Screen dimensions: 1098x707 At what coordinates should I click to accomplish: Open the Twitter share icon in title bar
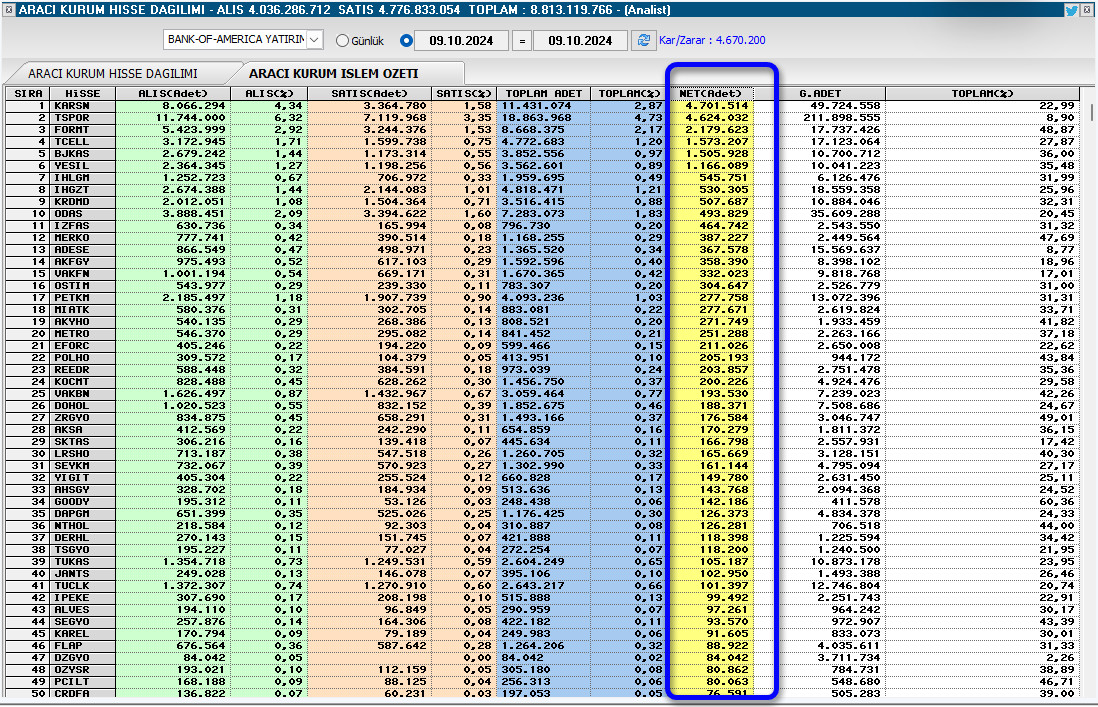[1071, 10]
